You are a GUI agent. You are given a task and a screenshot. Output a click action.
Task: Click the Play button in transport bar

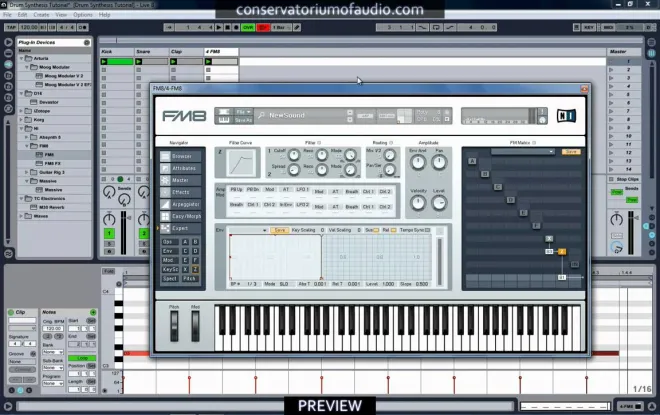[218, 27]
